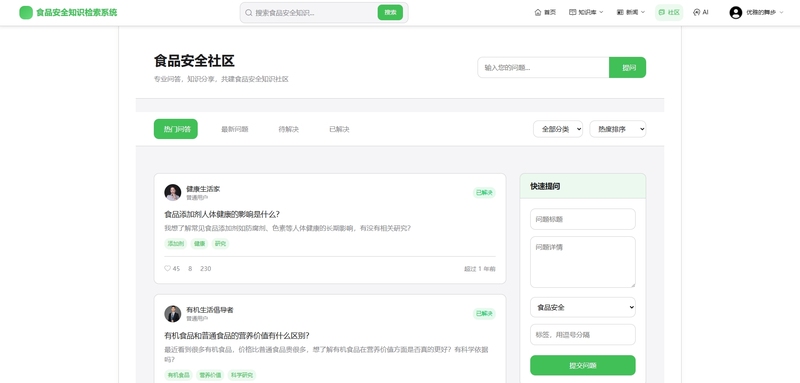Click the 科学研究 tag

(242, 375)
